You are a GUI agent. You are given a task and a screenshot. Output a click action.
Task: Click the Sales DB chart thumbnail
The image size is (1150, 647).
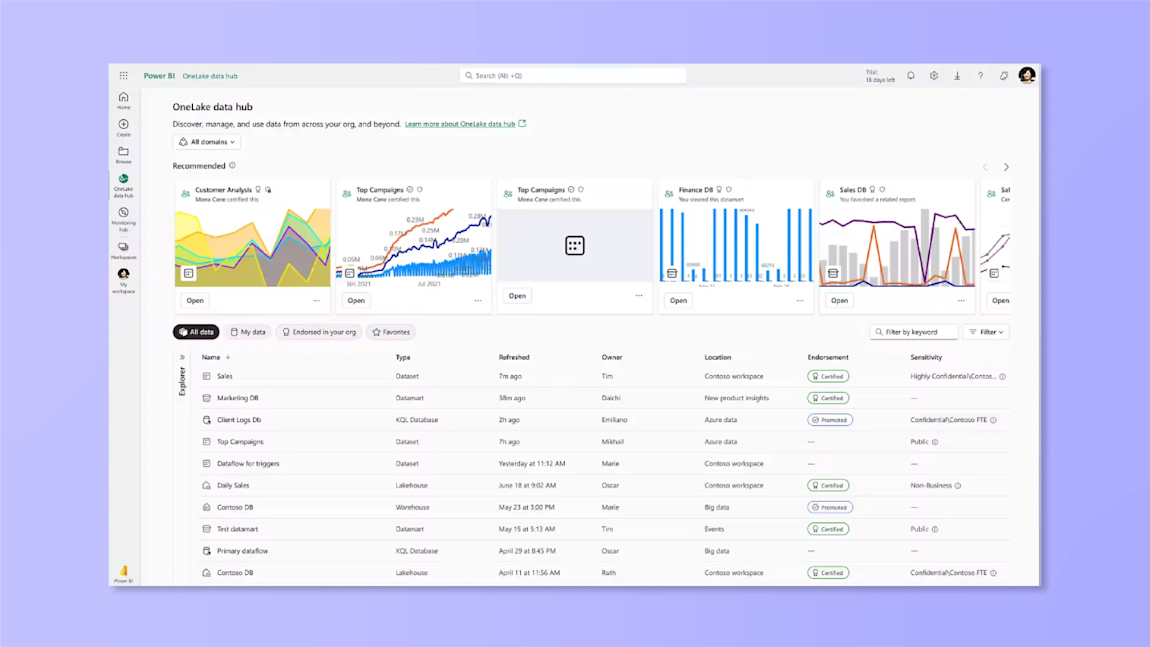coord(897,247)
